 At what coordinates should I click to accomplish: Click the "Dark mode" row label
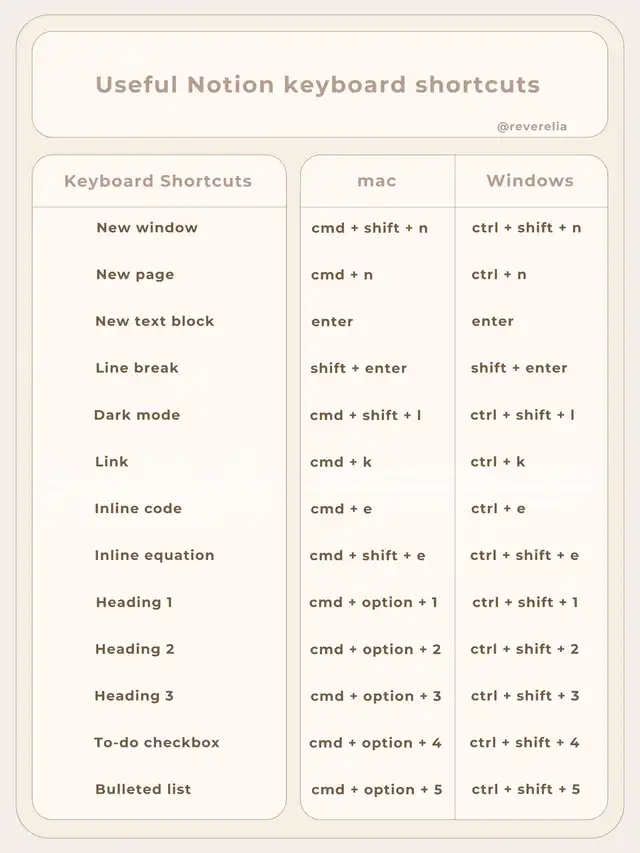click(137, 415)
